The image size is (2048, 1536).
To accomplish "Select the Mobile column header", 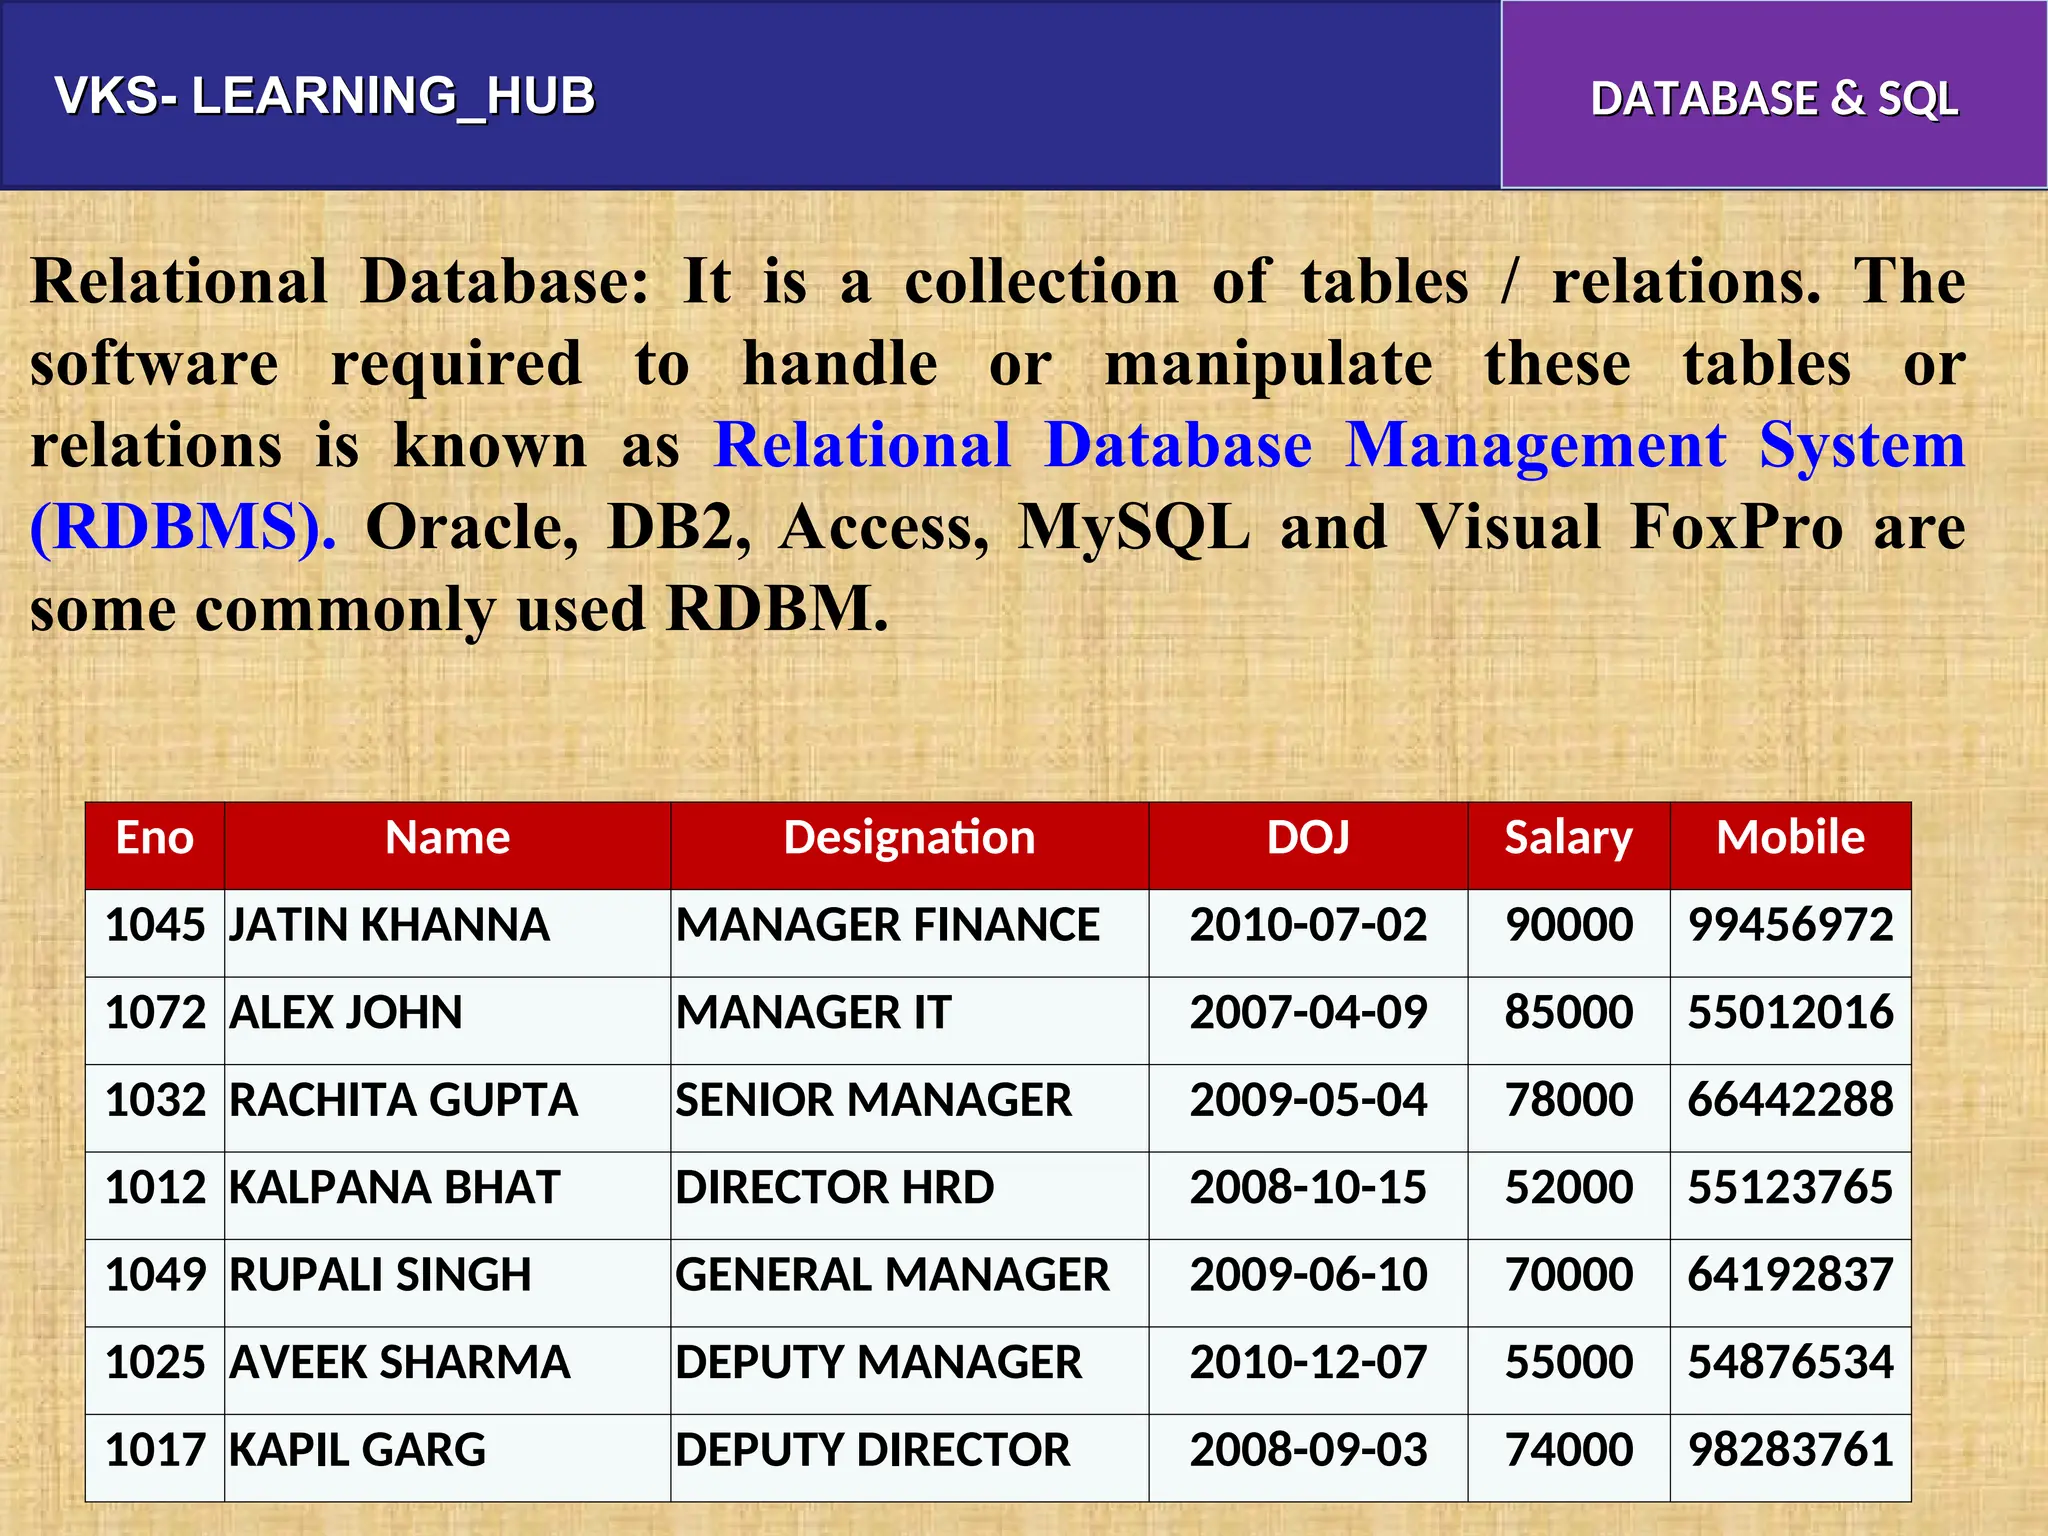I will pyautogui.click(x=1790, y=846).
